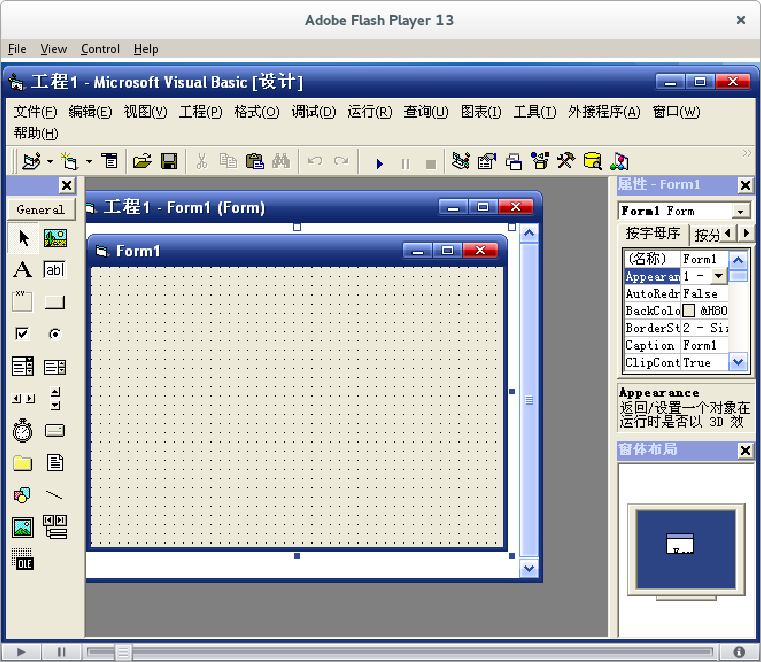Open the Appearance value dropdown
Screen dimensions: 761x662
click(x=718, y=276)
